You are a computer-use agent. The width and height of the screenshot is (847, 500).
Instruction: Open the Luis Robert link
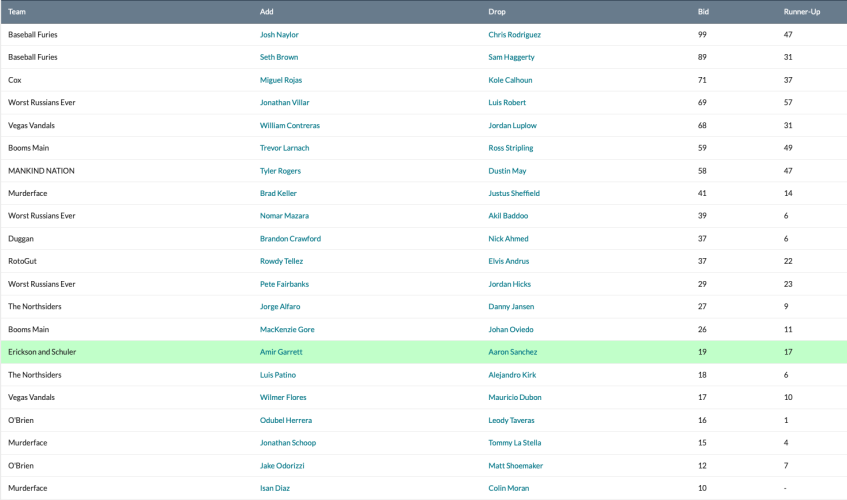coord(507,103)
